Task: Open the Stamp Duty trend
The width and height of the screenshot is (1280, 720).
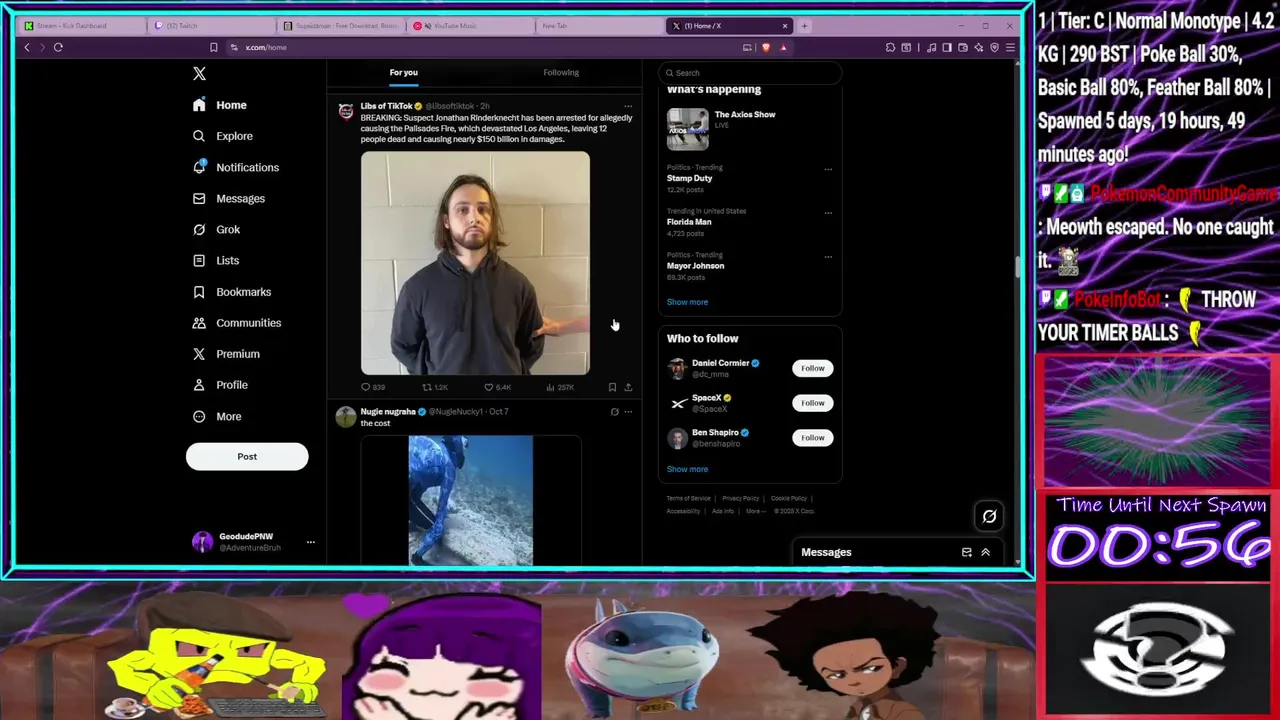Action: coord(689,178)
